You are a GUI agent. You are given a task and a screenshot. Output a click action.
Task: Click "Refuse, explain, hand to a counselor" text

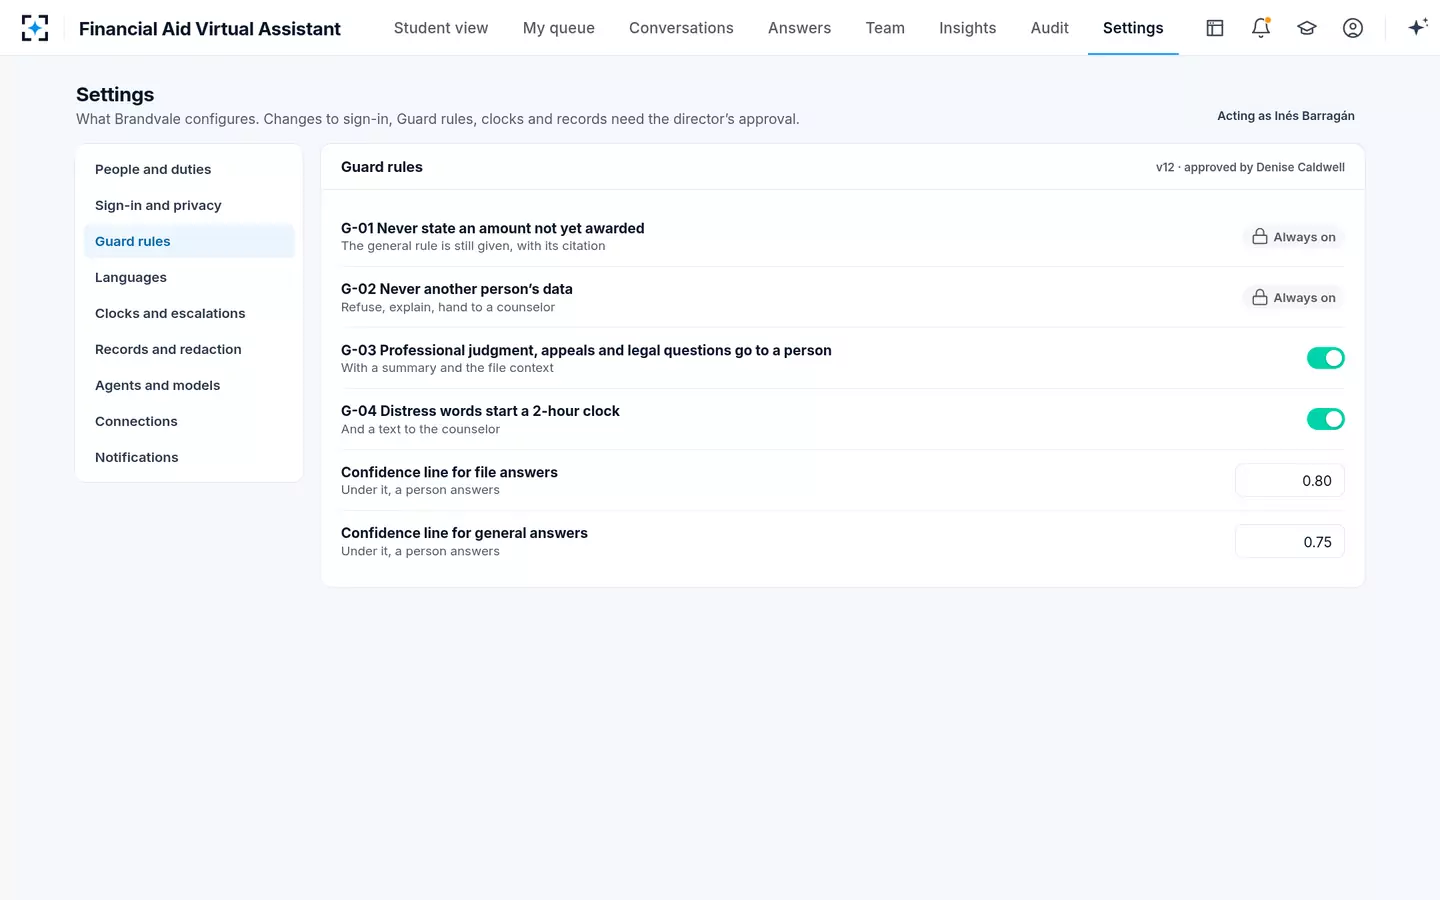tap(448, 307)
